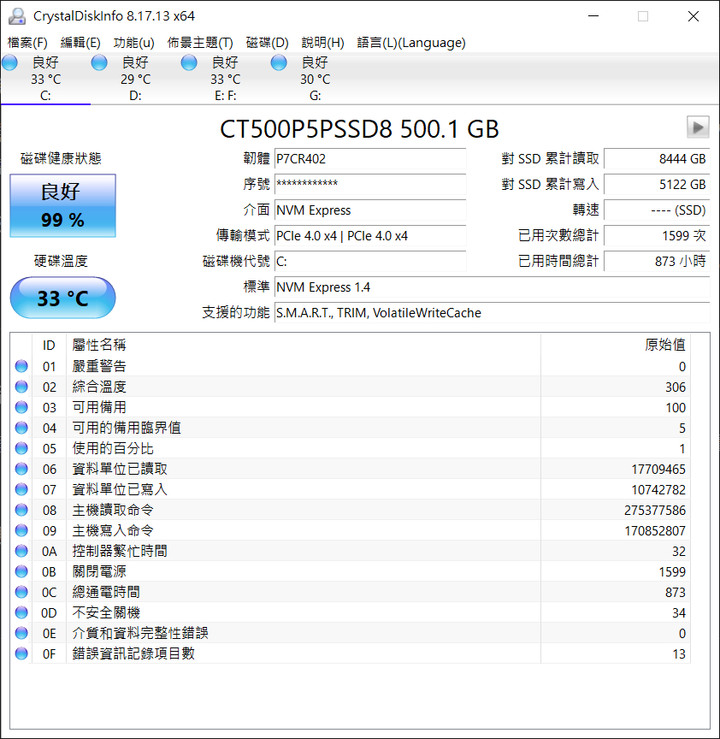The height and width of the screenshot is (739, 720).
Task: Click blue status dot of attribute 0A 控制器繁忙時間
Action: click(21, 550)
